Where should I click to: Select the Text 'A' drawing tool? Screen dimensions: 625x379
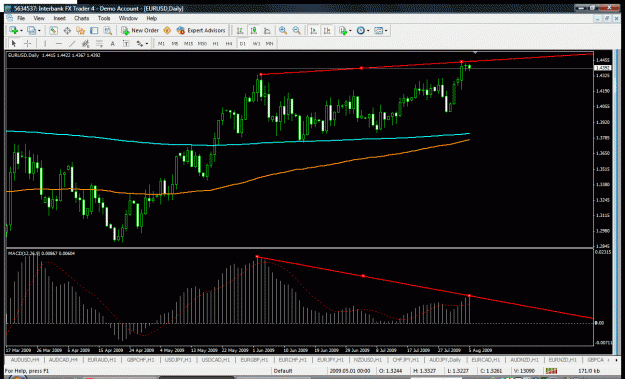coord(112,43)
